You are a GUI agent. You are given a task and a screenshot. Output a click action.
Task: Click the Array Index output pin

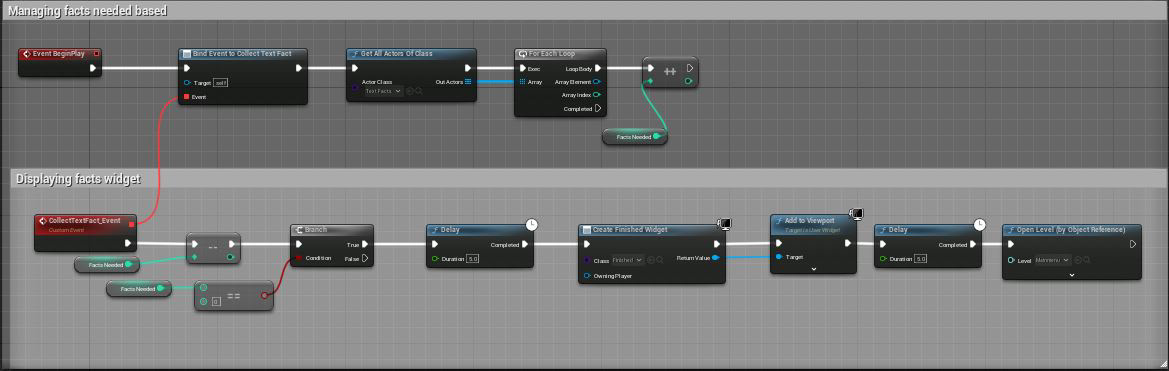pos(597,95)
